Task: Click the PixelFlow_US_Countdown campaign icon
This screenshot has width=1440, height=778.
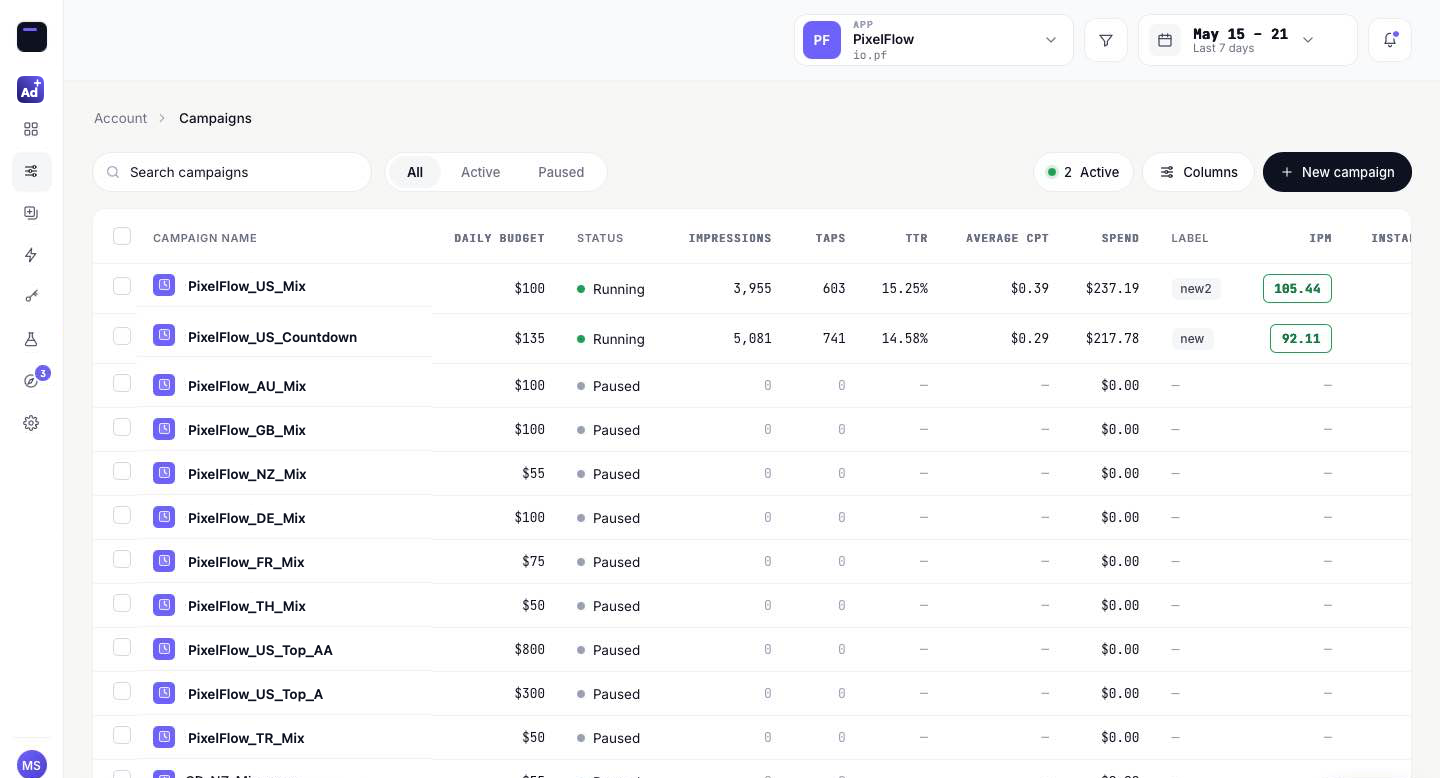Action: tap(164, 335)
